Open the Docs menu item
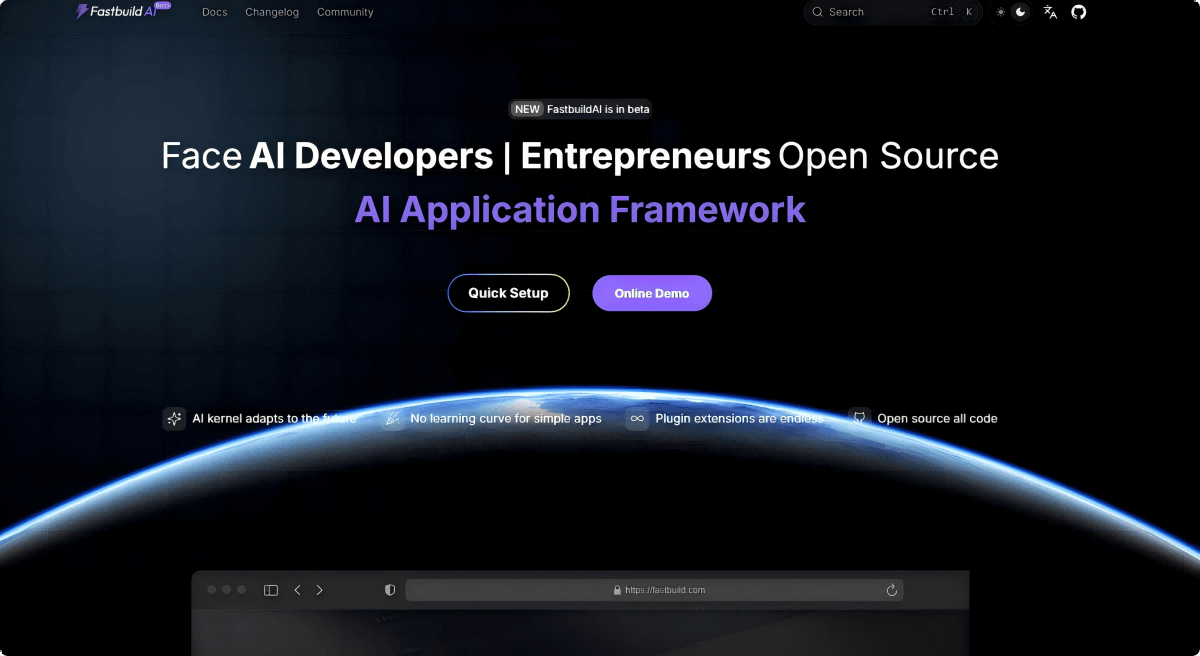Viewport: 1200px width, 656px height. click(x=214, y=12)
